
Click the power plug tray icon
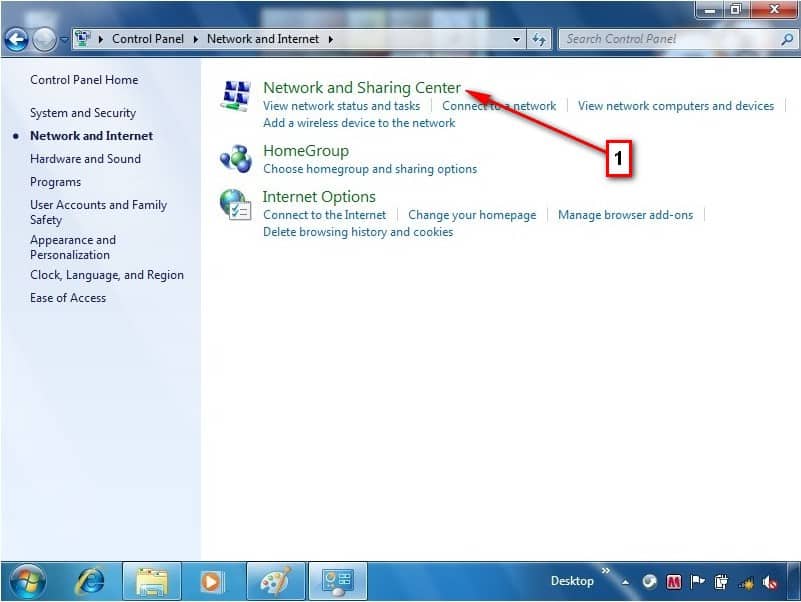pyautogui.click(x=721, y=582)
